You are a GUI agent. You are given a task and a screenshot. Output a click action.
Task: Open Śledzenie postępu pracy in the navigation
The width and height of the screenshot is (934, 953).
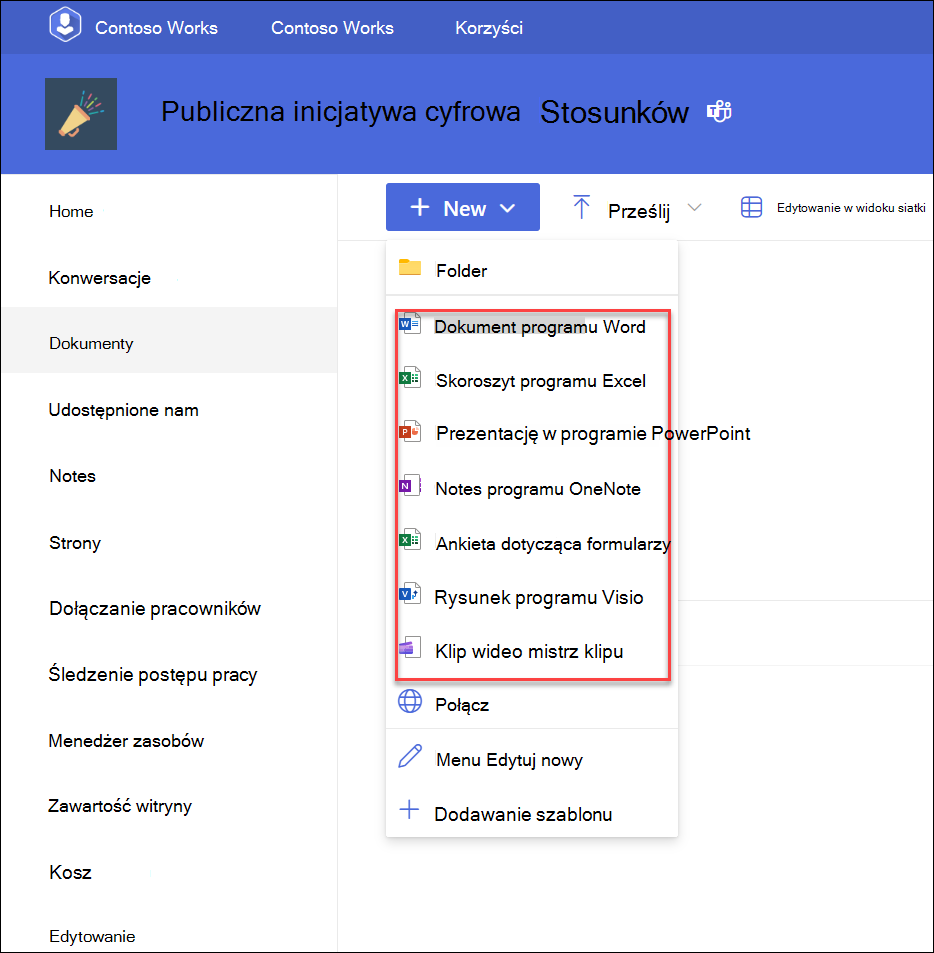point(153,675)
